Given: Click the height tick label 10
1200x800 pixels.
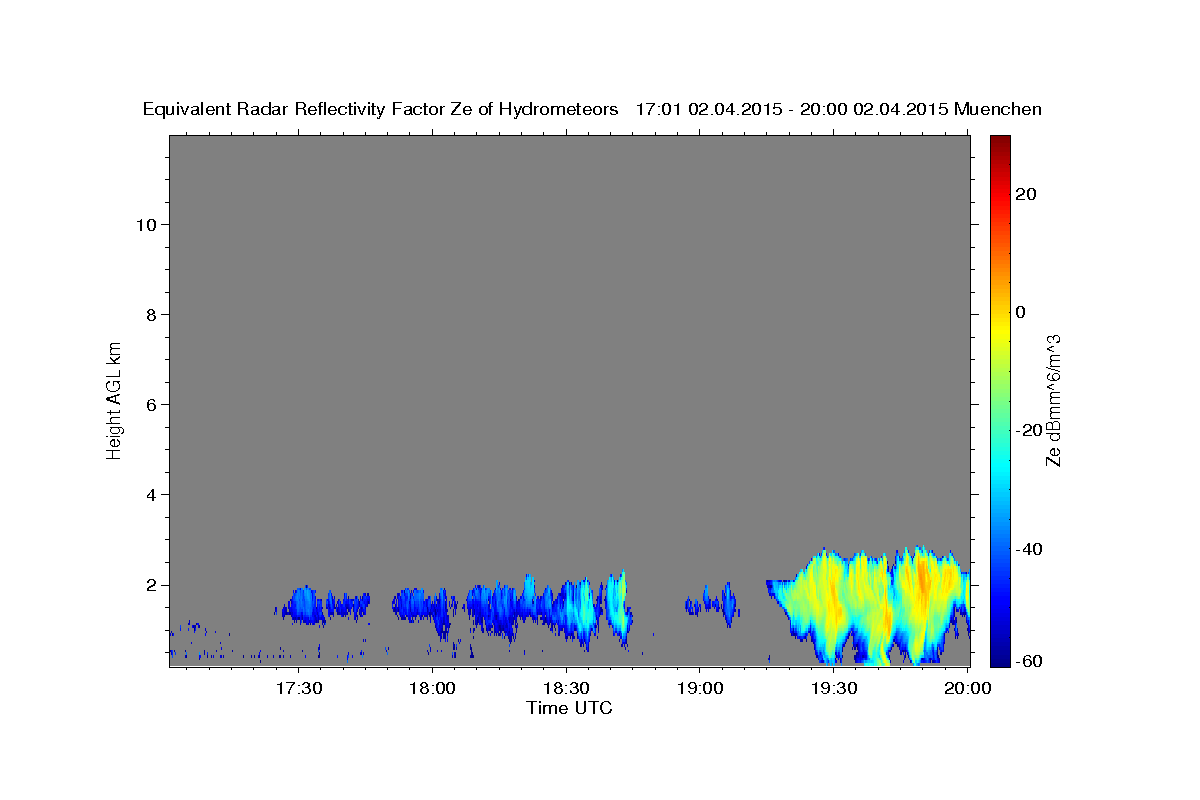Looking at the screenshot, I should 145,224.
